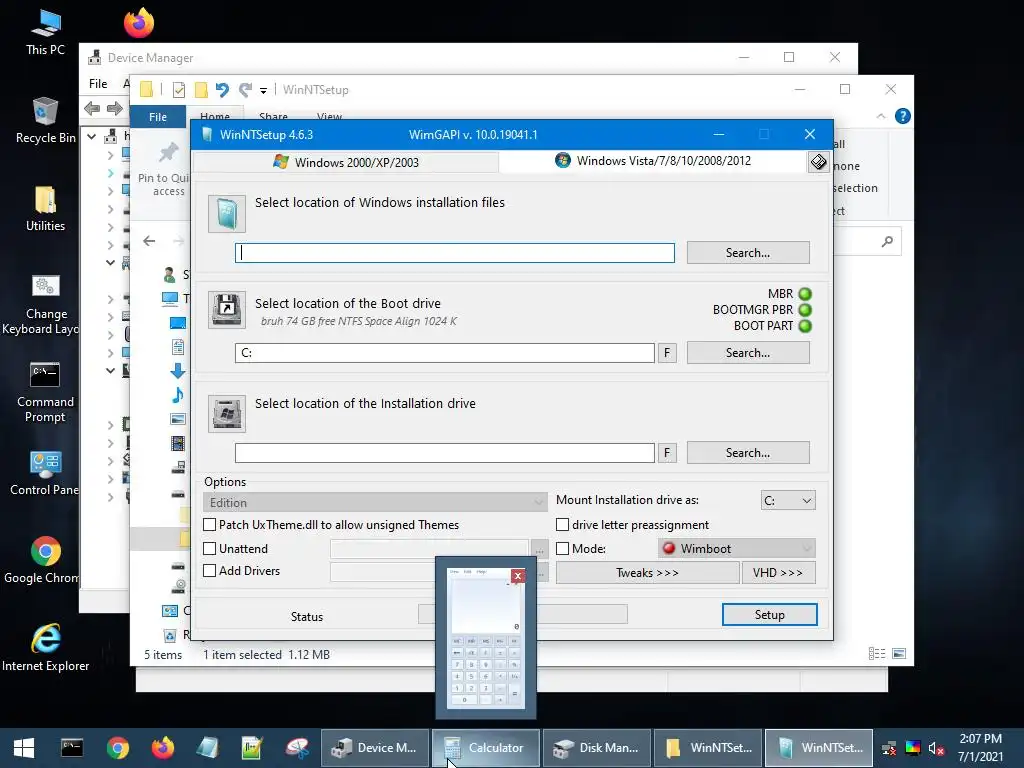Click the Boot drive floppy icon

pyautogui.click(x=227, y=309)
